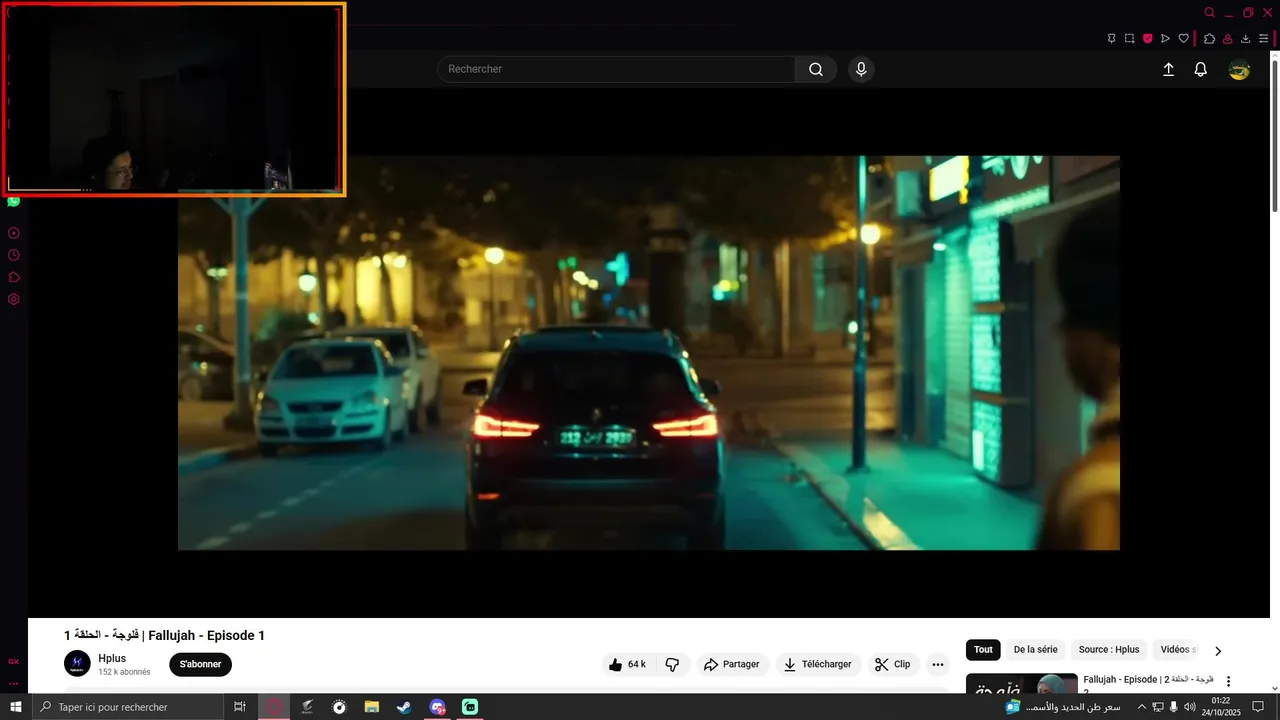This screenshot has height=720, width=1280.
Task: Click the Hplus channel name
Action: (112, 658)
